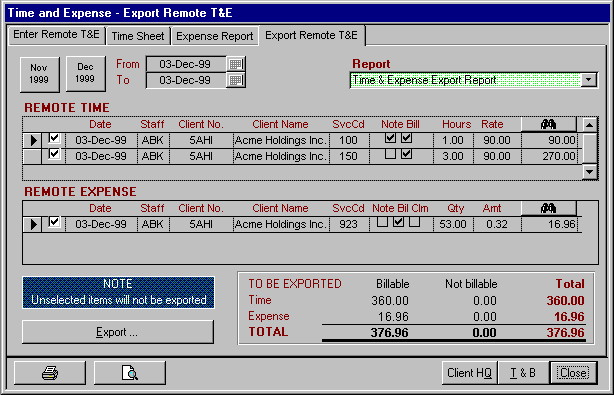
Task: Click the binoculars icon in Remote Time header
Action: pos(548,124)
